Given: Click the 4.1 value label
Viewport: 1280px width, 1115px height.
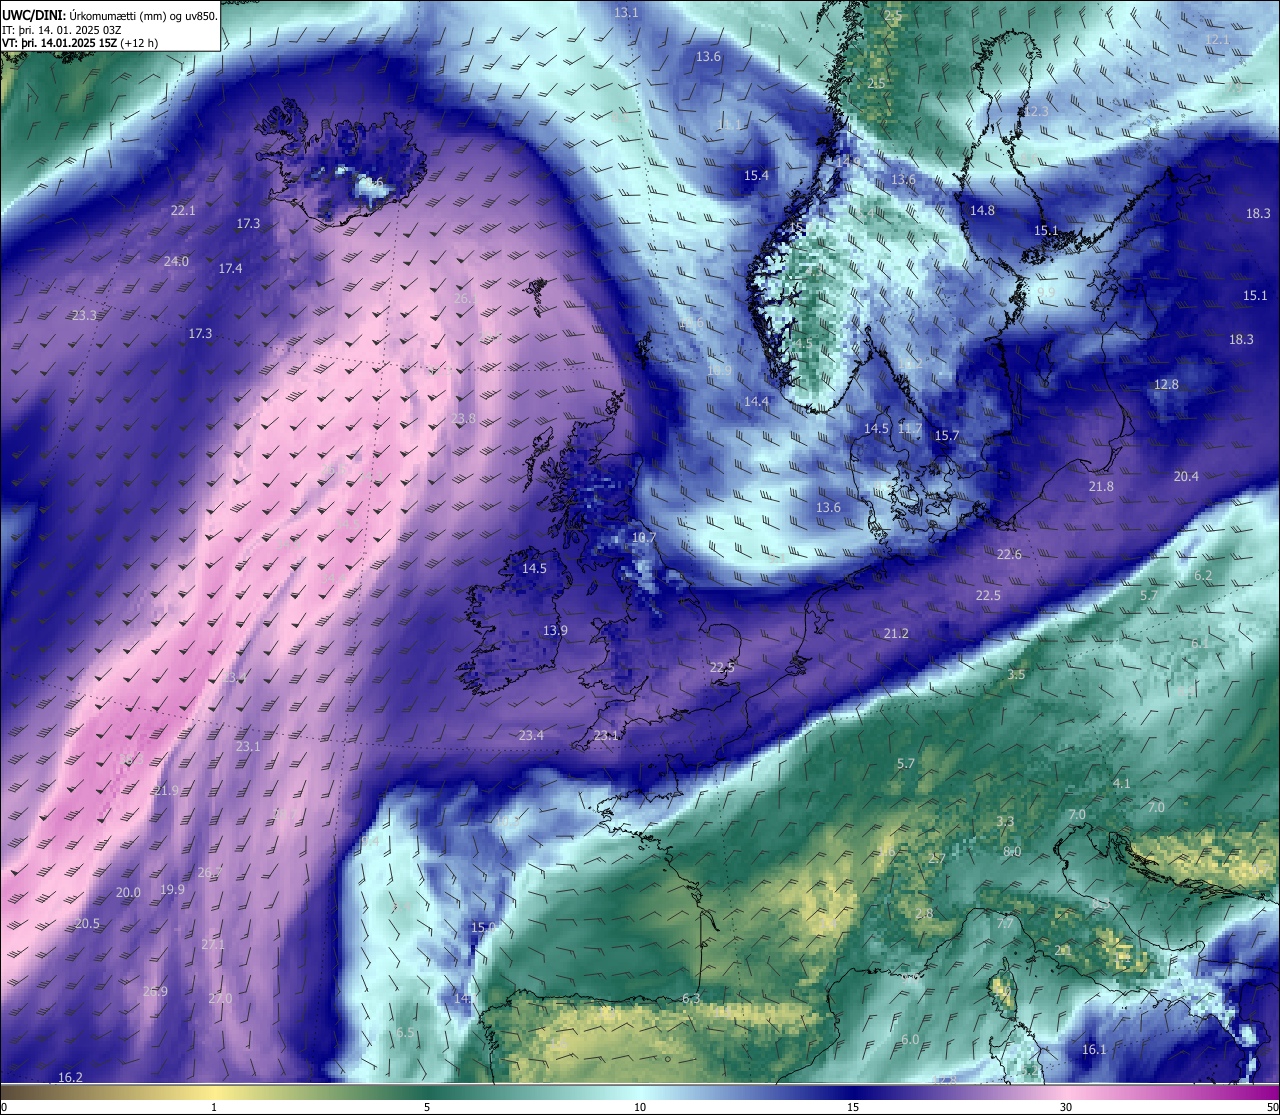Looking at the screenshot, I should tap(1122, 783).
